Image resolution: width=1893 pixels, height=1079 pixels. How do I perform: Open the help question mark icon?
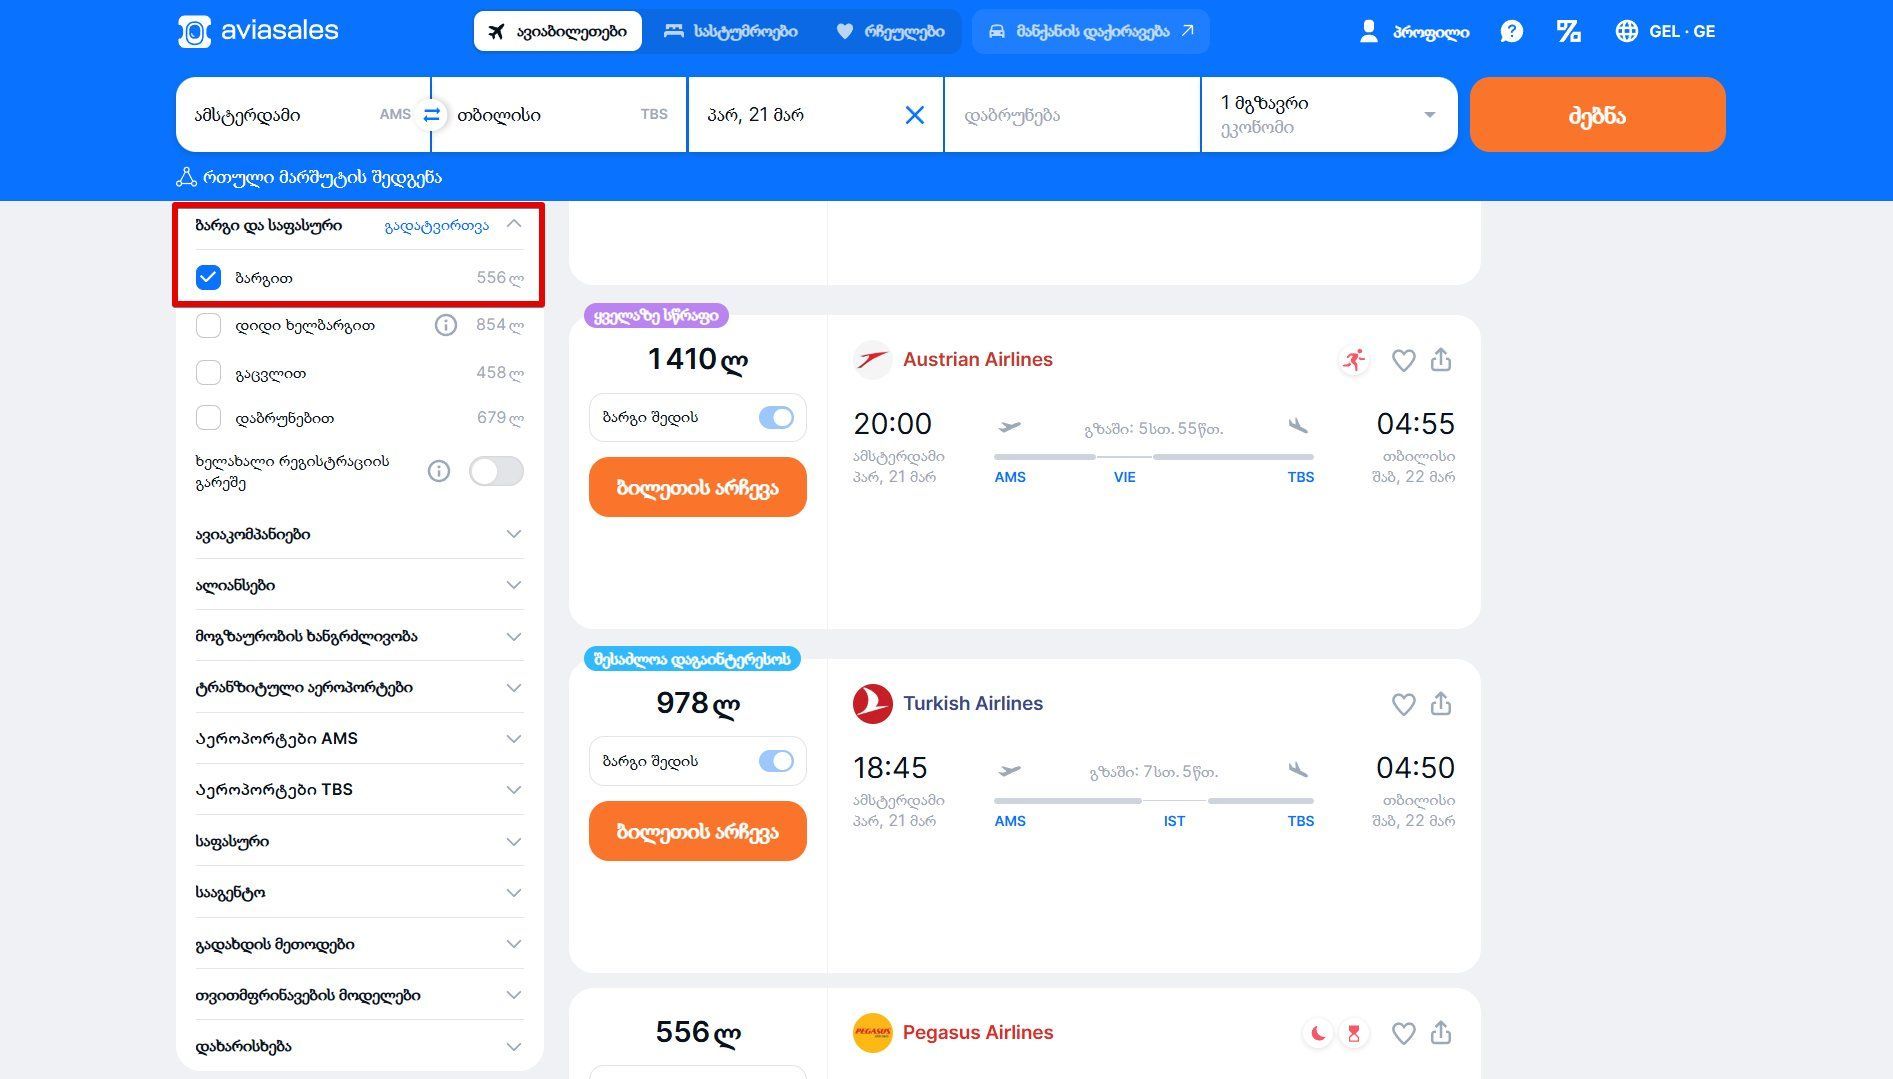(1511, 31)
